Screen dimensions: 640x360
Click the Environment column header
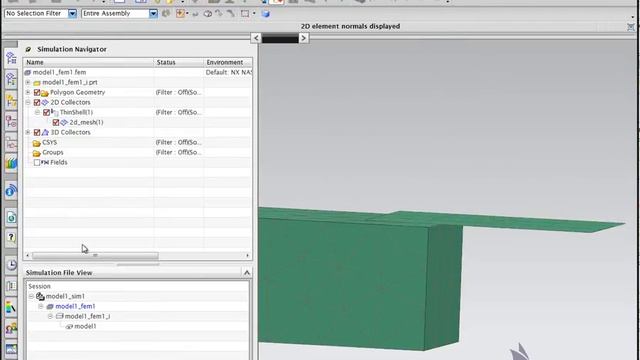pos(228,62)
